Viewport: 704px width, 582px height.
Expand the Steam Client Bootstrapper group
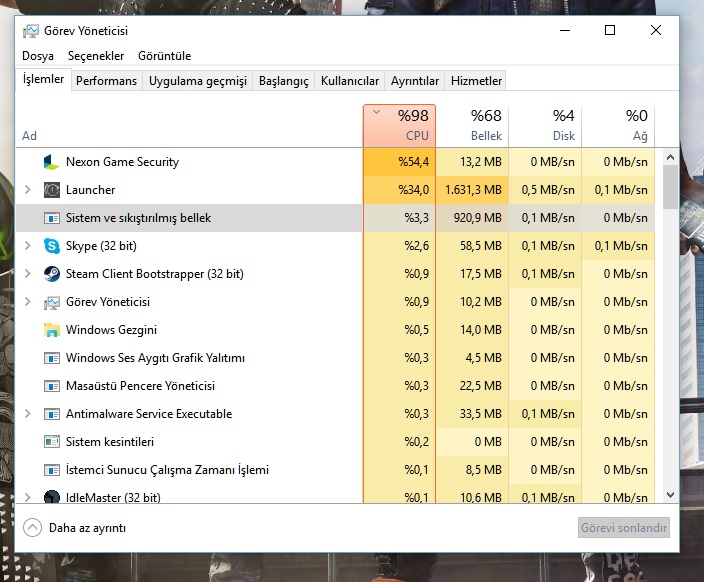pos(27,274)
